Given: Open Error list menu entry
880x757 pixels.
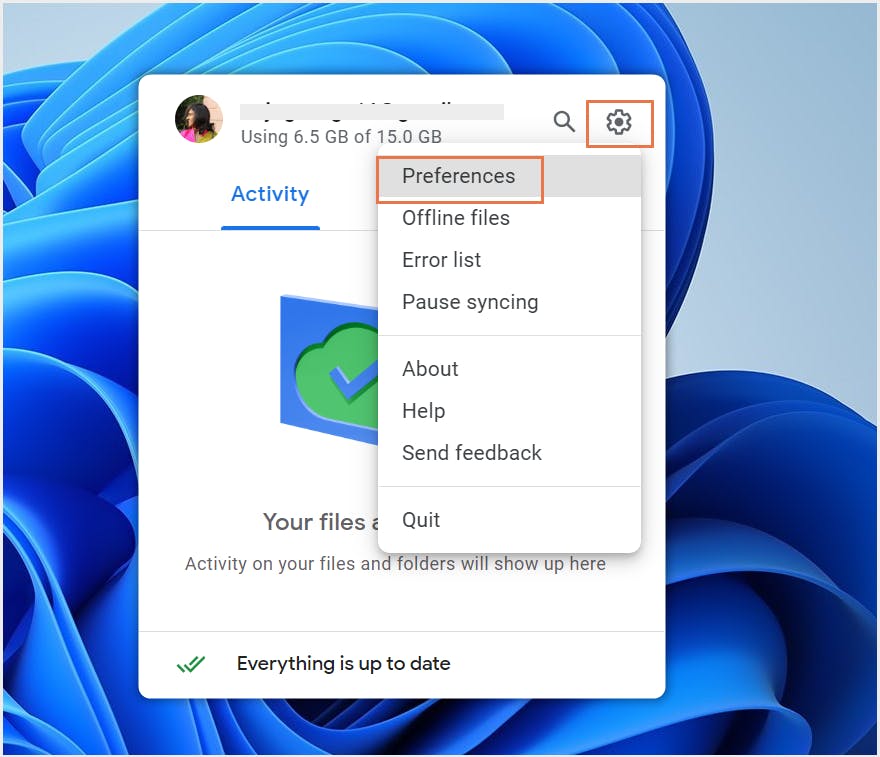Looking at the screenshot, I should pyautogui.click(x=510, y=260).
